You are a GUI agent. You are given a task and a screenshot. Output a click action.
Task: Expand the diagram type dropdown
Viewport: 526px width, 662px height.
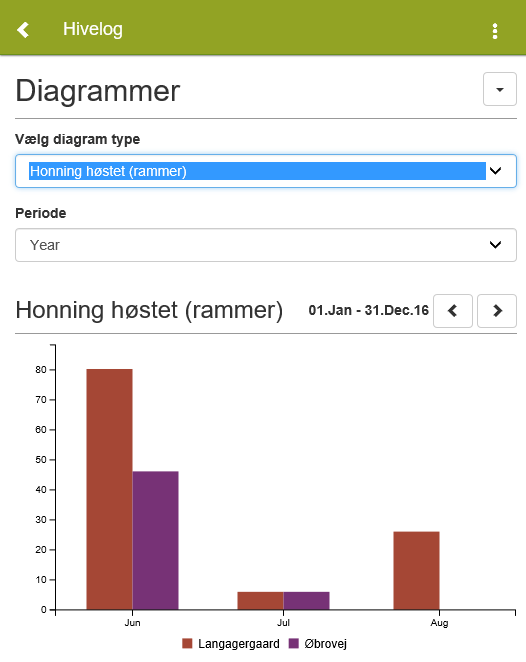pos(266,171)
